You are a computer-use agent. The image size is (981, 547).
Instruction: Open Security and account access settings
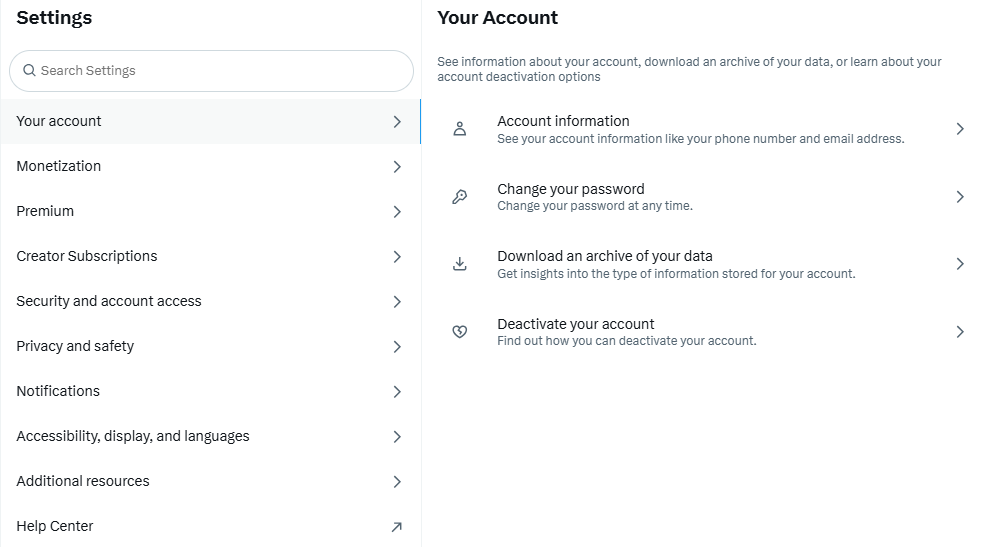click(x=109, y=301)
